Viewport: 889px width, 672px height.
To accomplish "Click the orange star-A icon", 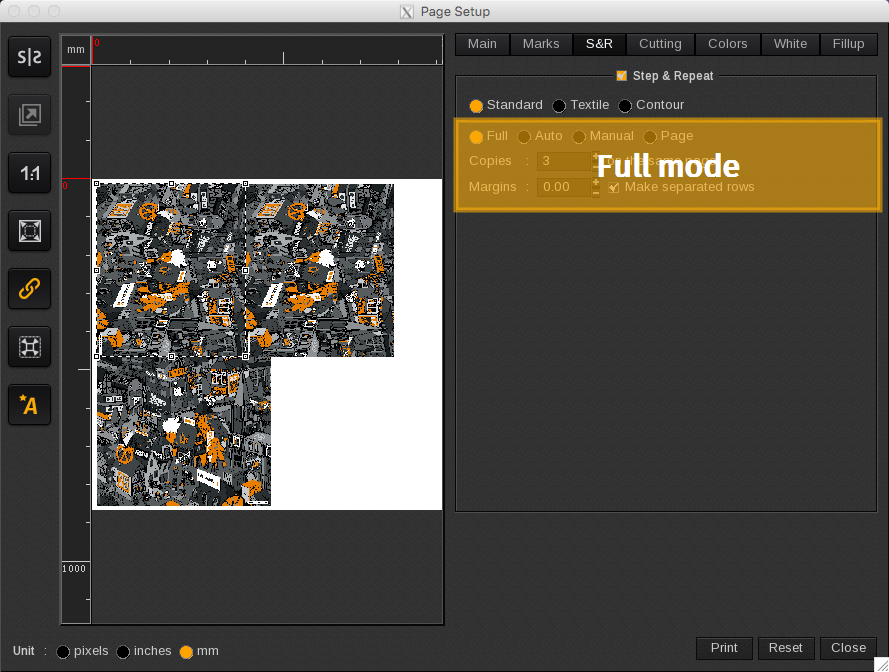I will (x=30, y=405).
